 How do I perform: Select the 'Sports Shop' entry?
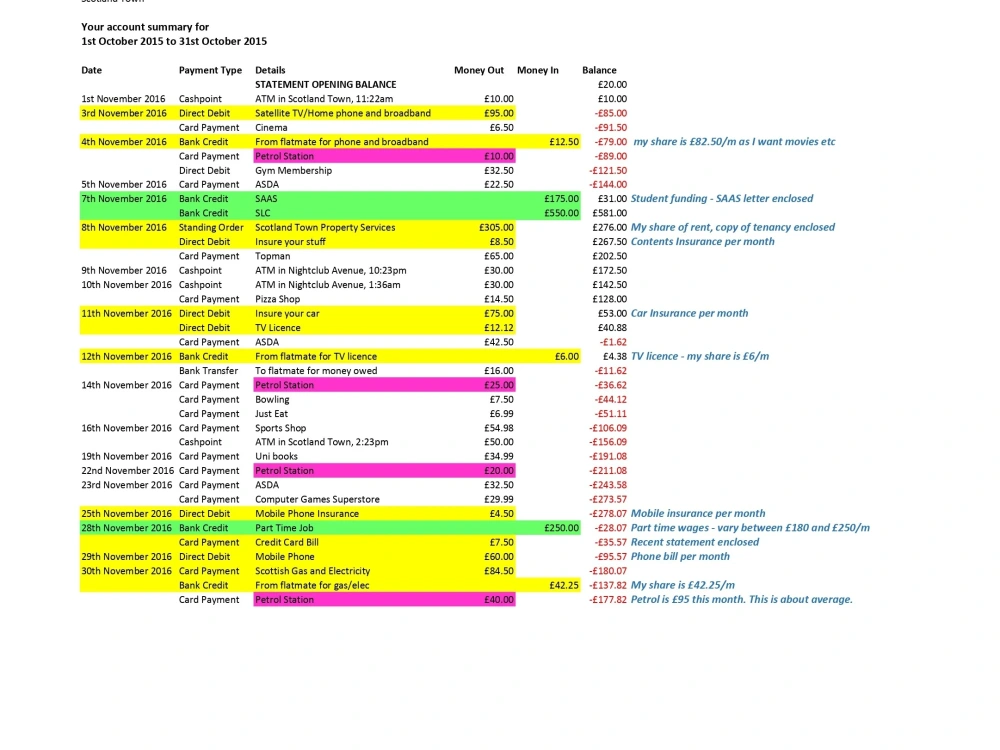click(281, 428)
